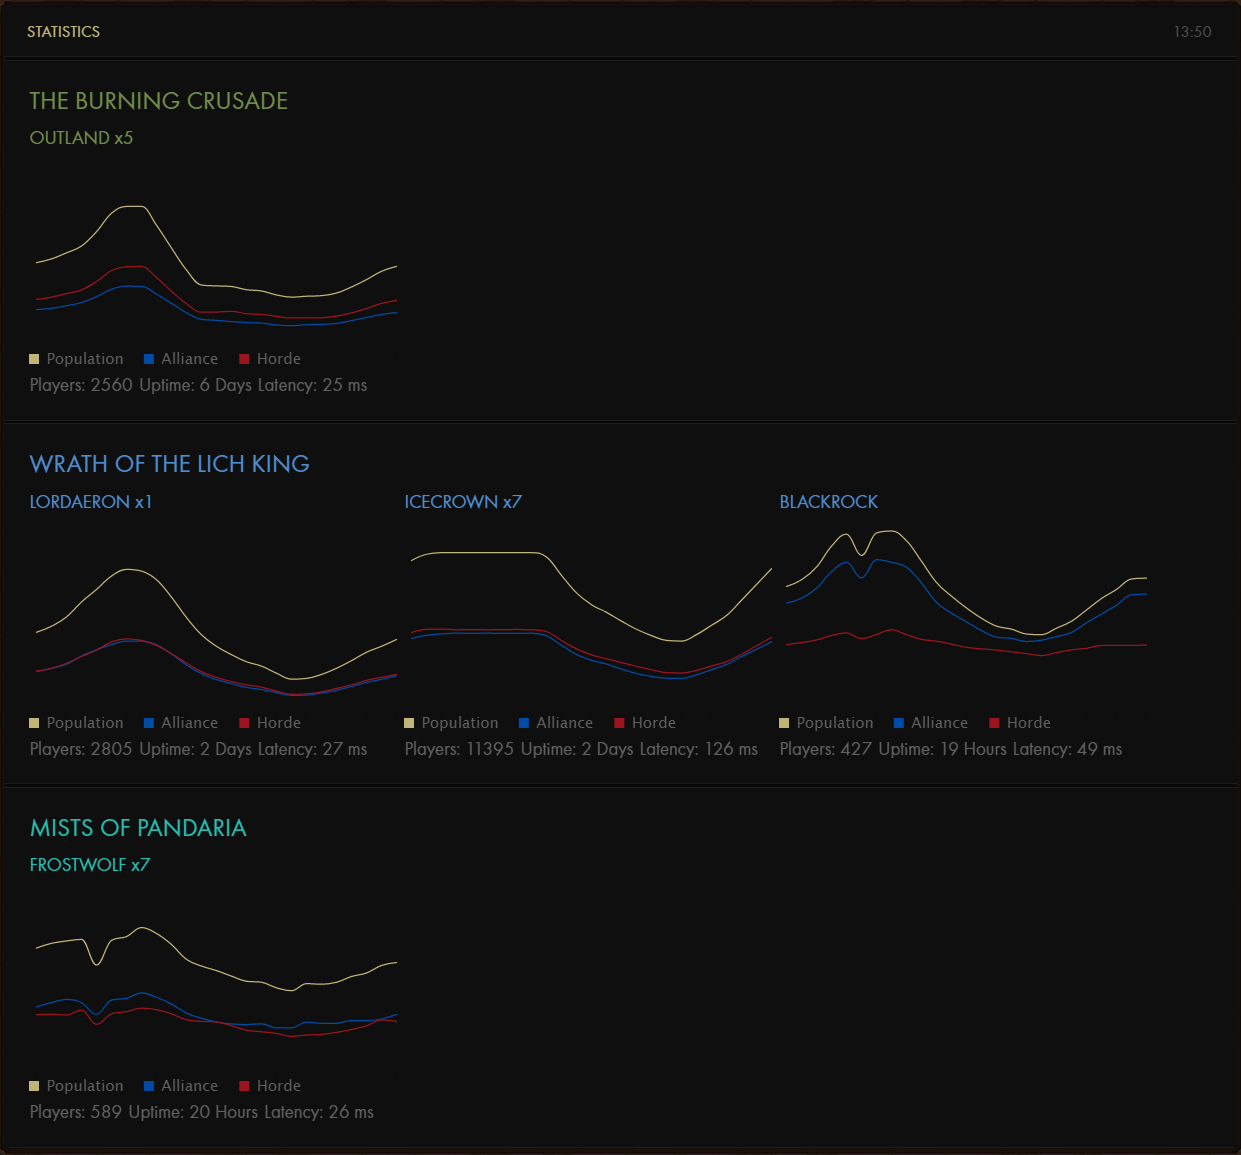Open the BLACKROCK realm
Screen dimensions: 1241x1155
coord(829,502)
